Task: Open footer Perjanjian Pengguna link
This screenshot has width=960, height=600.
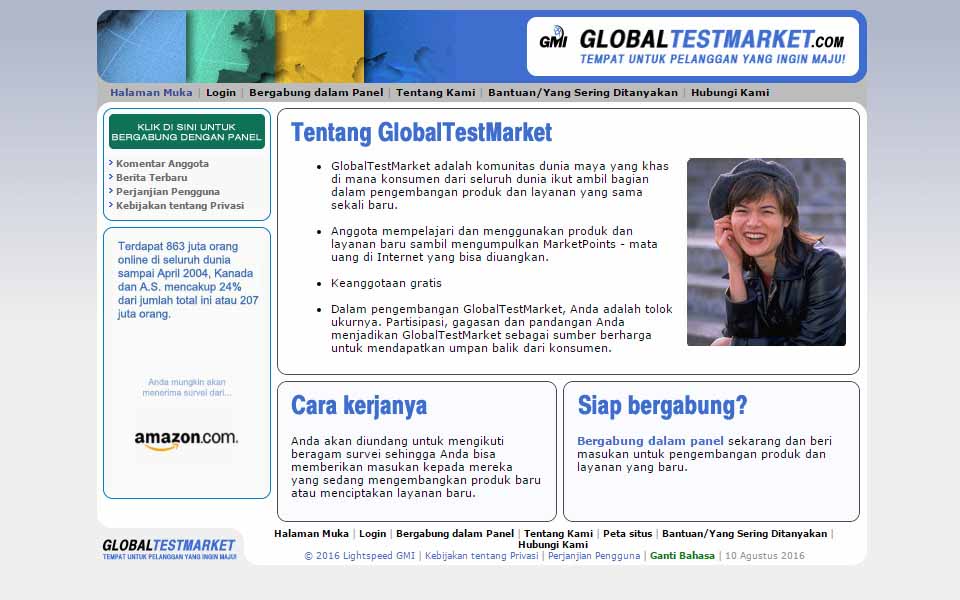Action: tap(594, 555)
